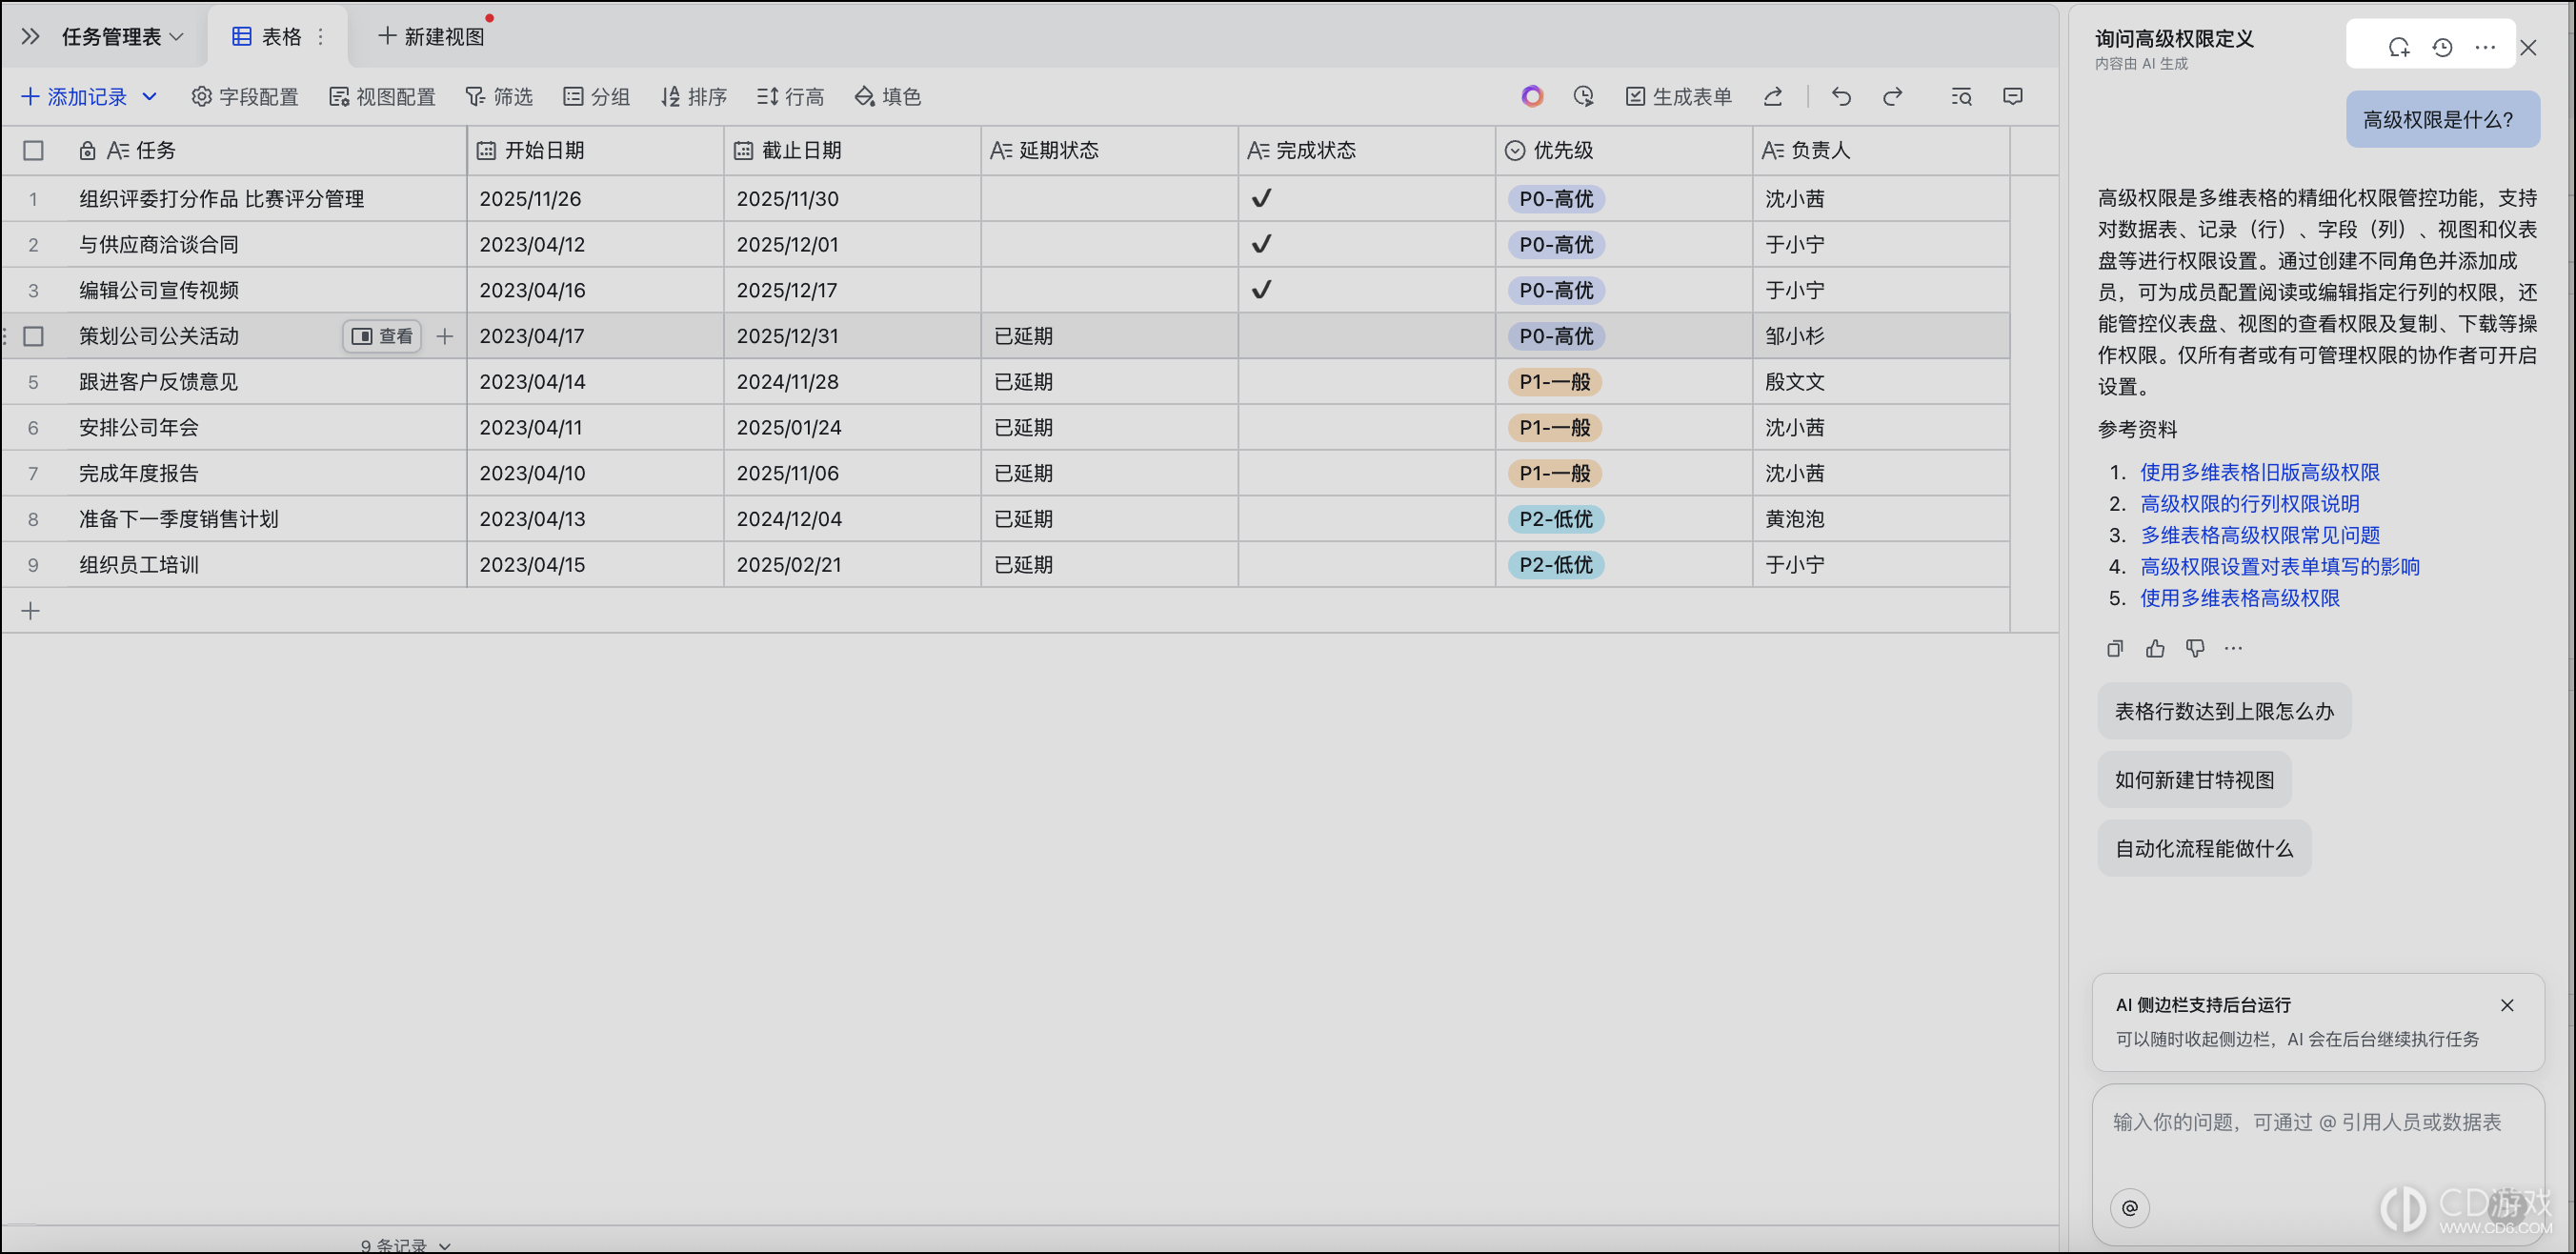Click 新建视图 to add a view
The width and height of the screenshot is (2576, 1254).
click(x=431, y=37)
